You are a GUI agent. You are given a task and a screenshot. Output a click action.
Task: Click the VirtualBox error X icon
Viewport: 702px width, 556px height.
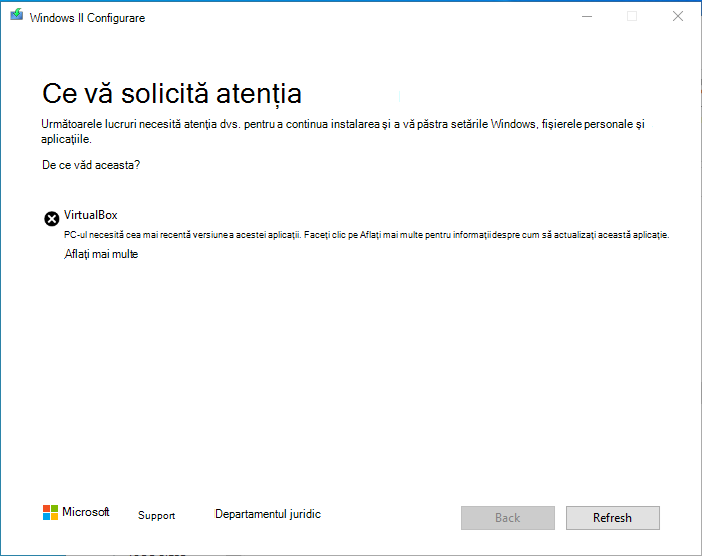(51, 219)
